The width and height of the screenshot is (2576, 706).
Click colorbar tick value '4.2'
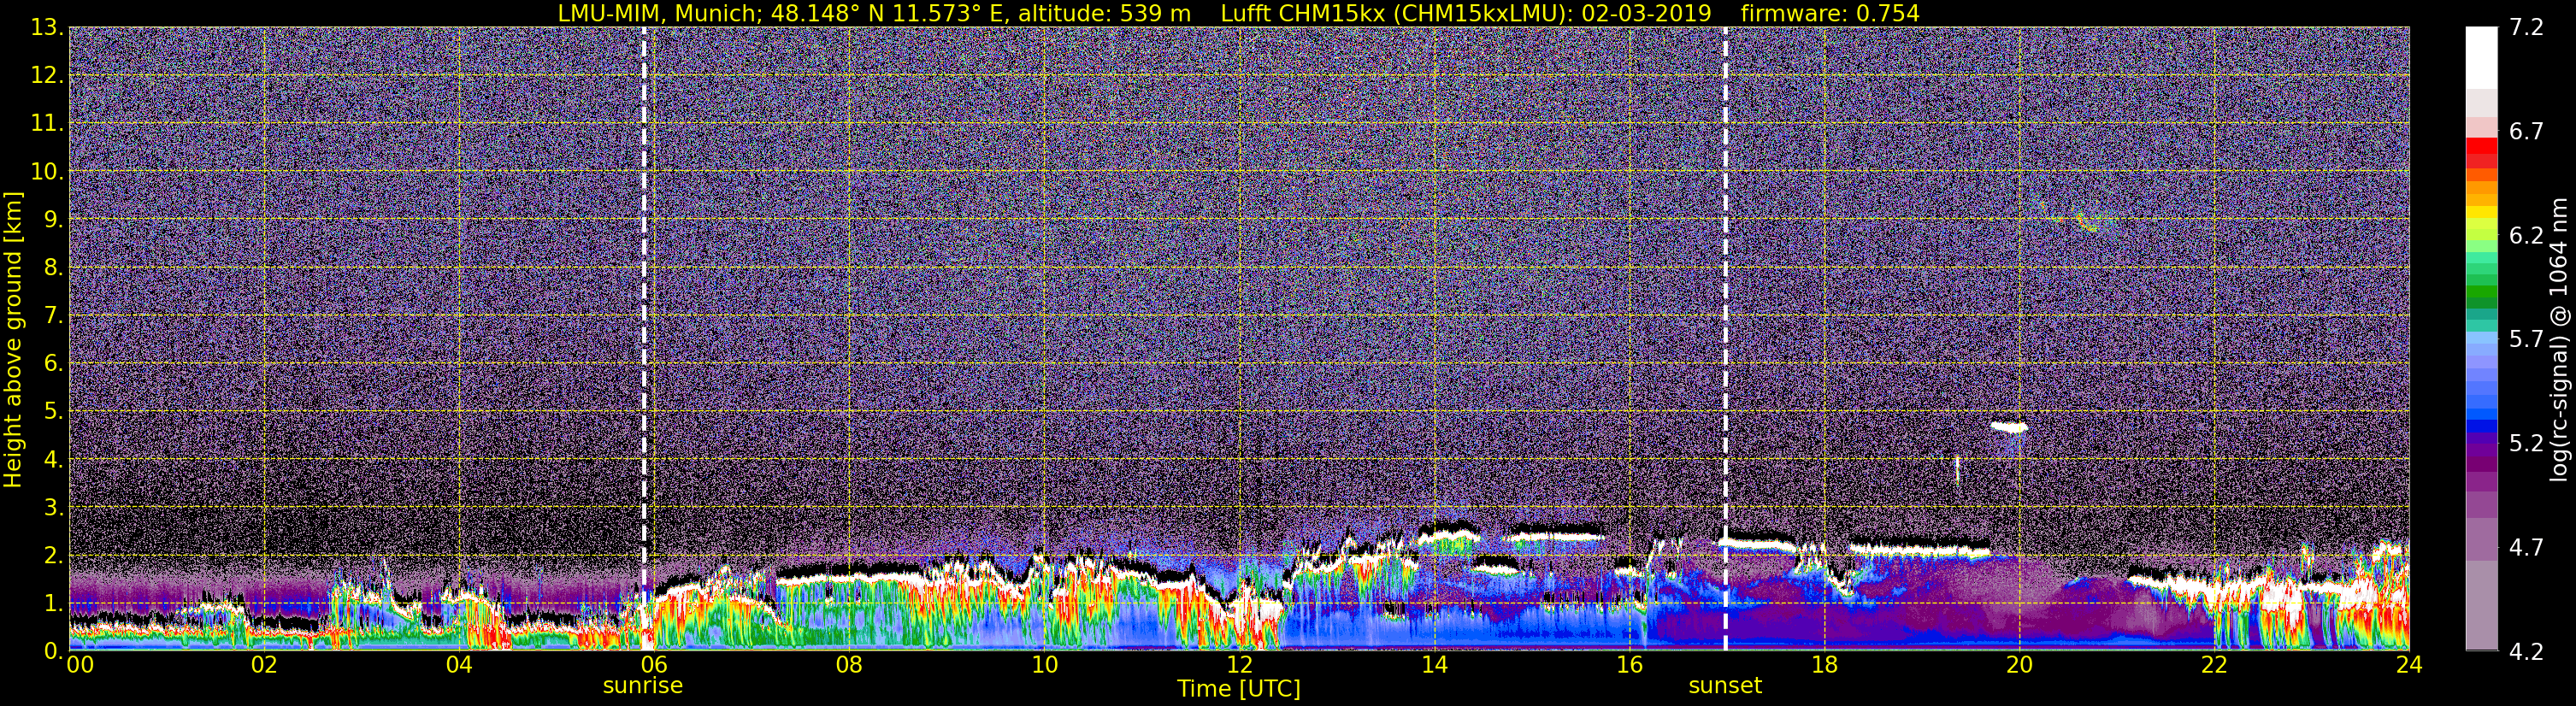click(2526, 652)
